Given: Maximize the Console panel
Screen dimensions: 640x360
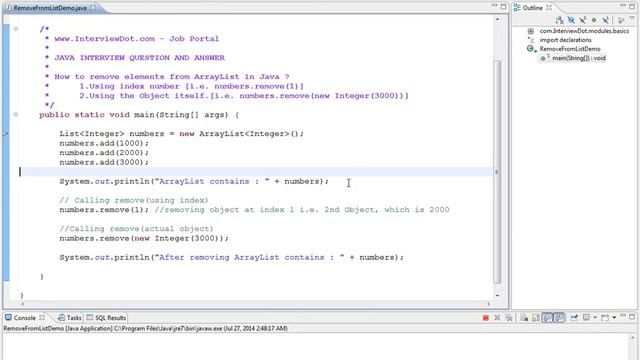Looking at the screenshot, I should point(632,317).
